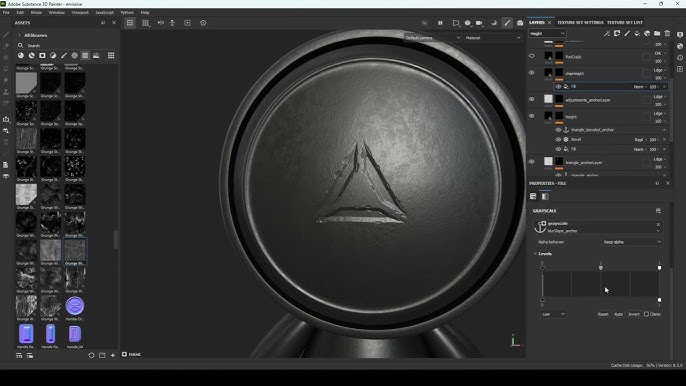Click the delete layer trash icon
686x386 pixels.
667,33
